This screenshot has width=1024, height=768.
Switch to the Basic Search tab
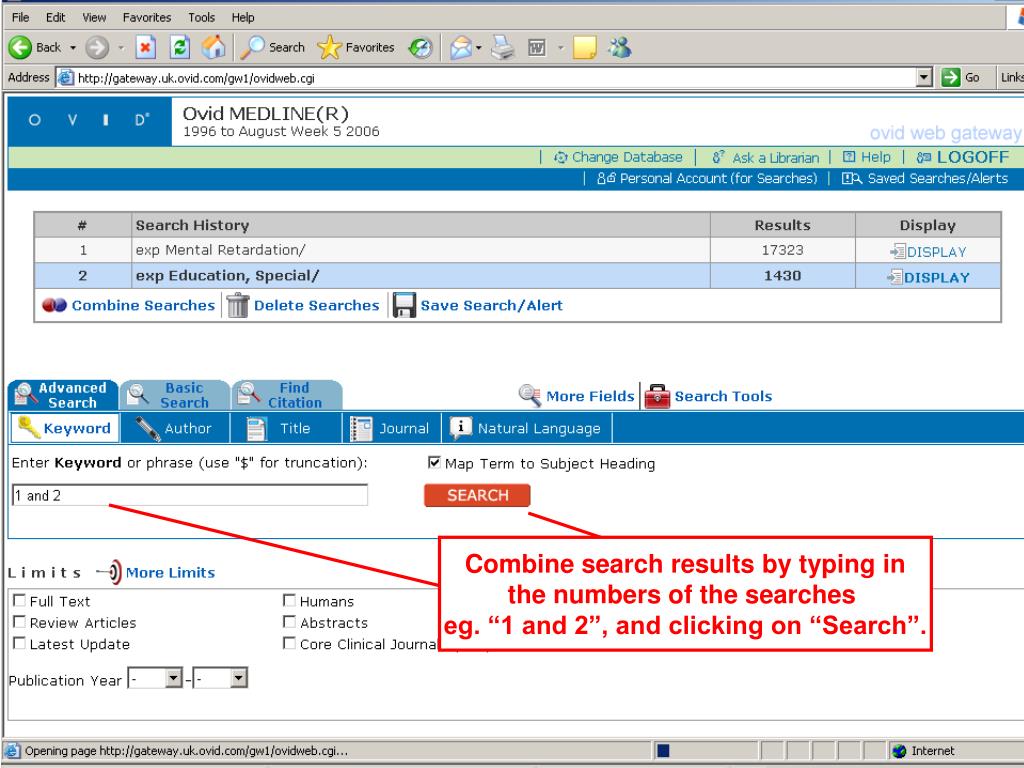(175, 395)
